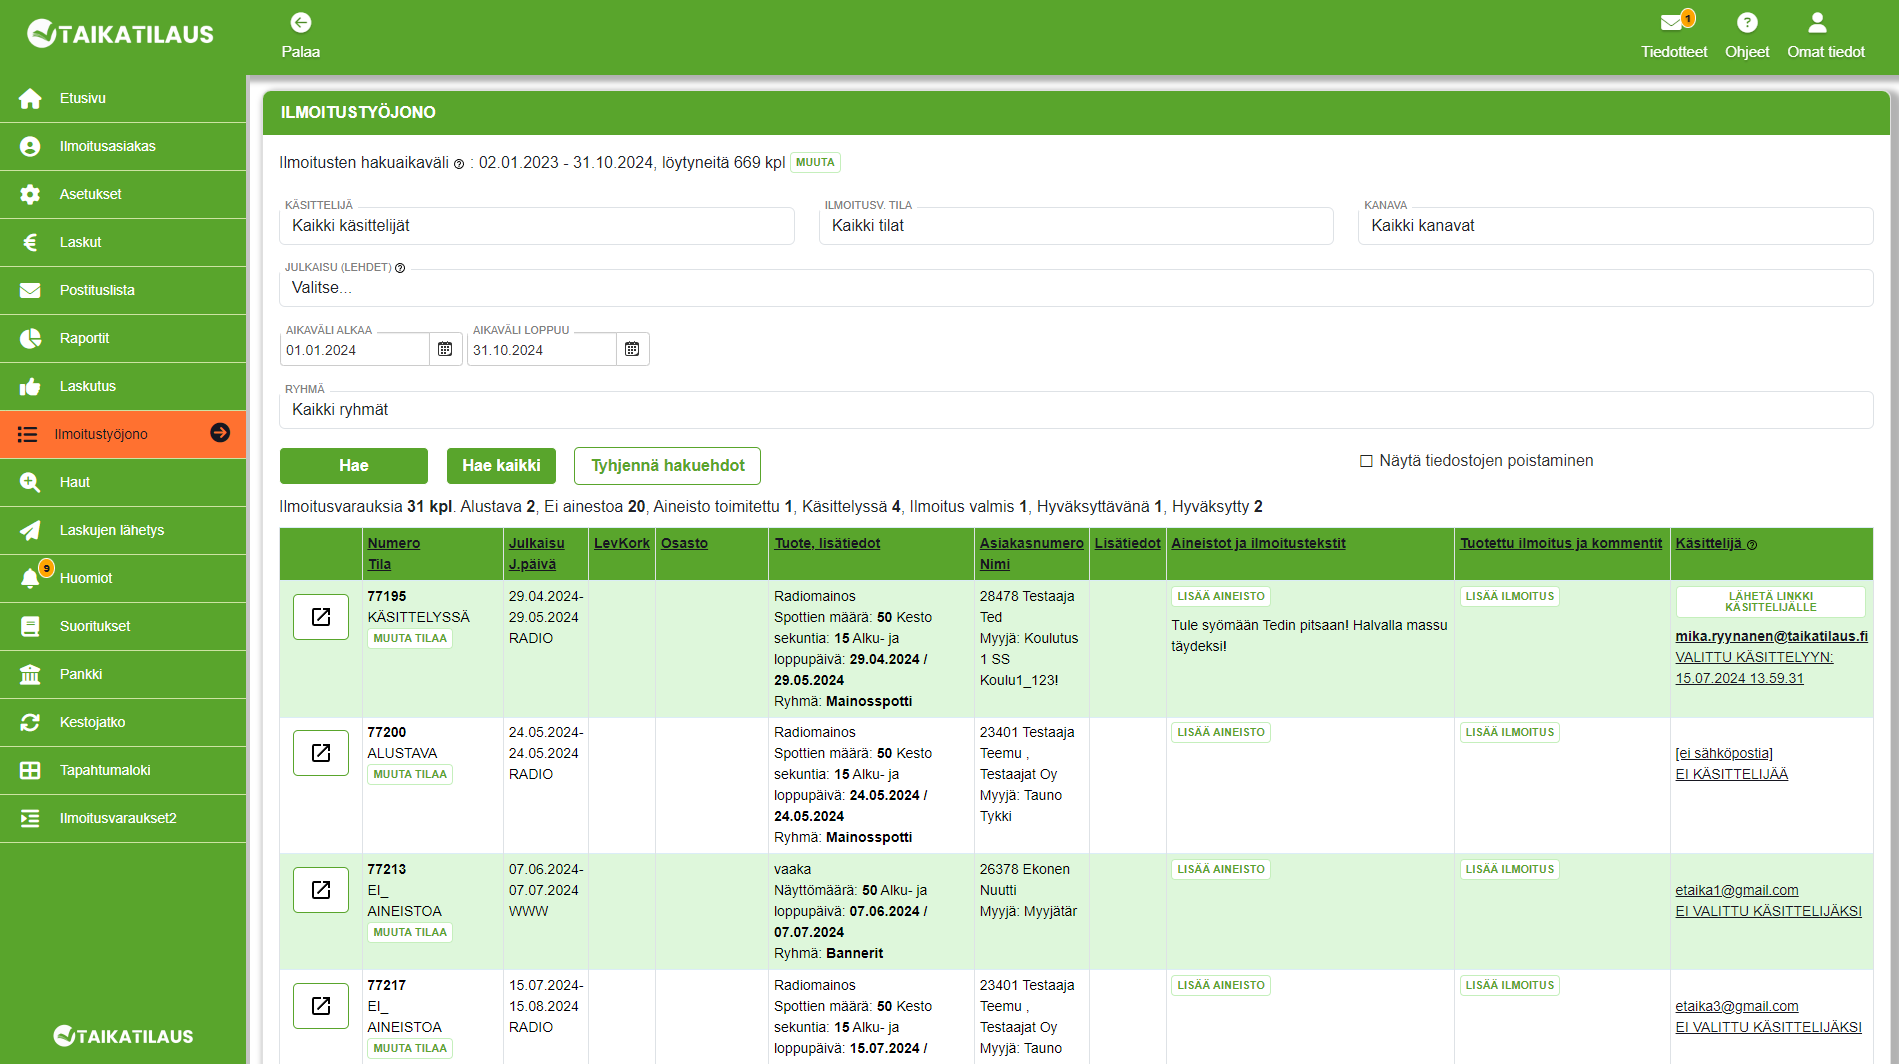Image resolution: width=1899 pixels, height=1064 pixels.
Task: Click the Hae kaikki button
Action: [x=501, y=466]
